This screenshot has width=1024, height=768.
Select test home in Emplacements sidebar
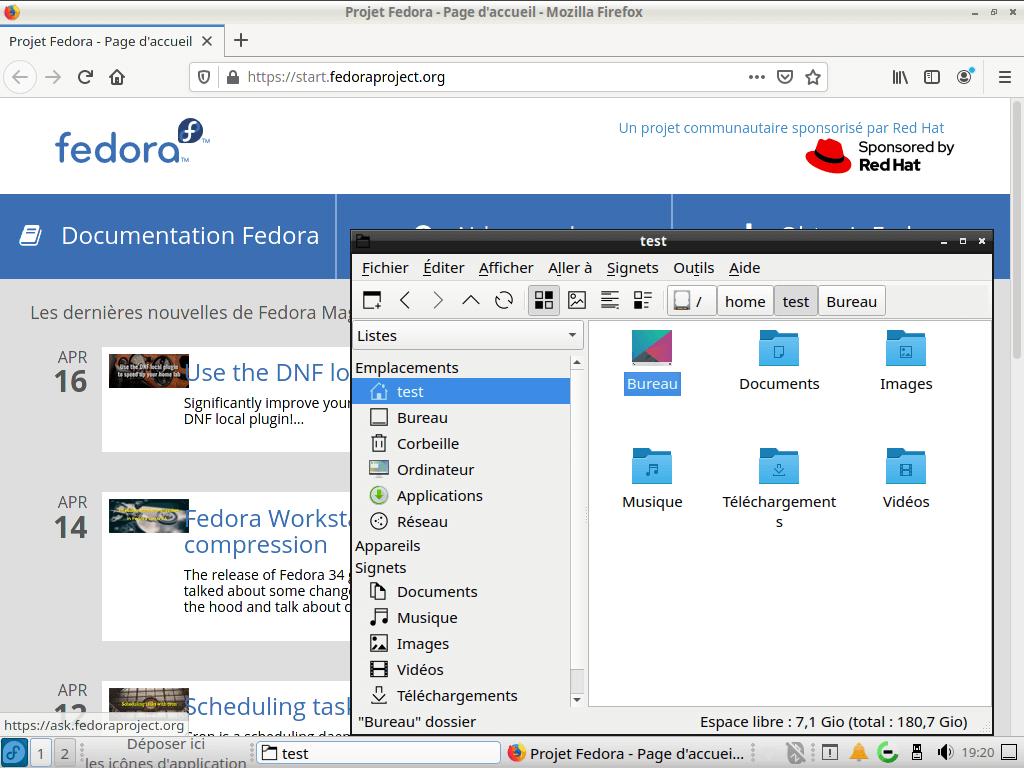click(x=461, y=391)
